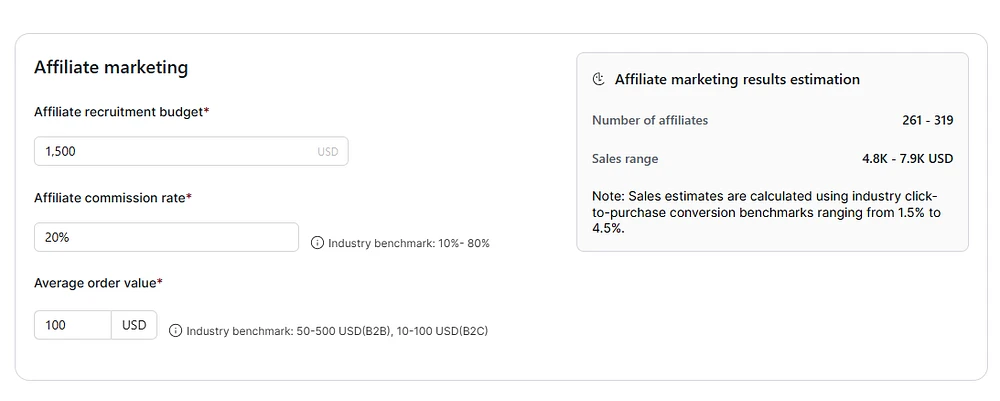Click the Affiliate recruitment budget input field
This screenshot has width=1000, height=401.
point(191,151)
